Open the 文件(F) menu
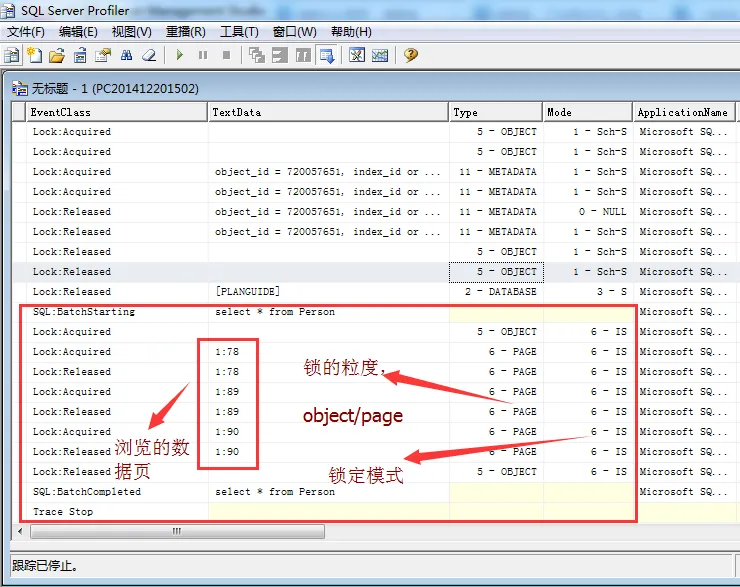 pos(26,32)
